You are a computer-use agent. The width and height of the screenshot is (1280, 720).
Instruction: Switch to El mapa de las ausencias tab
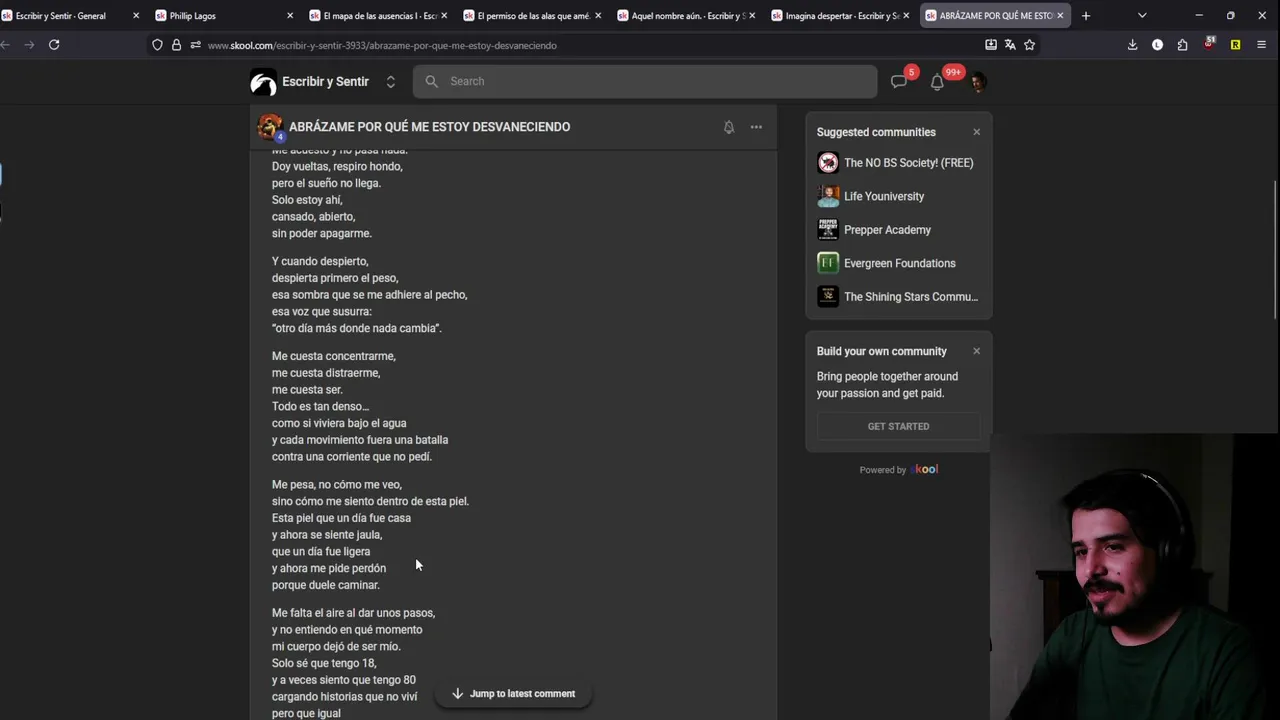pyautogui.click(x=377, y=16)
